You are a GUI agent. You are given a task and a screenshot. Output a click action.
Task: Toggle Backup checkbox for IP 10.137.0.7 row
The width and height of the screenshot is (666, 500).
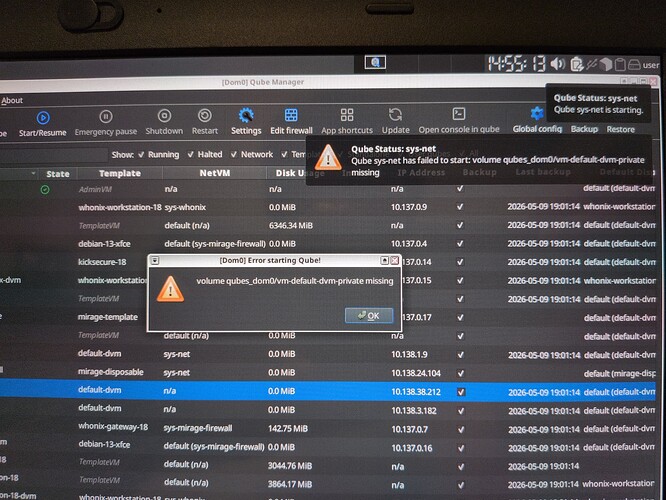tap(461, 429)
